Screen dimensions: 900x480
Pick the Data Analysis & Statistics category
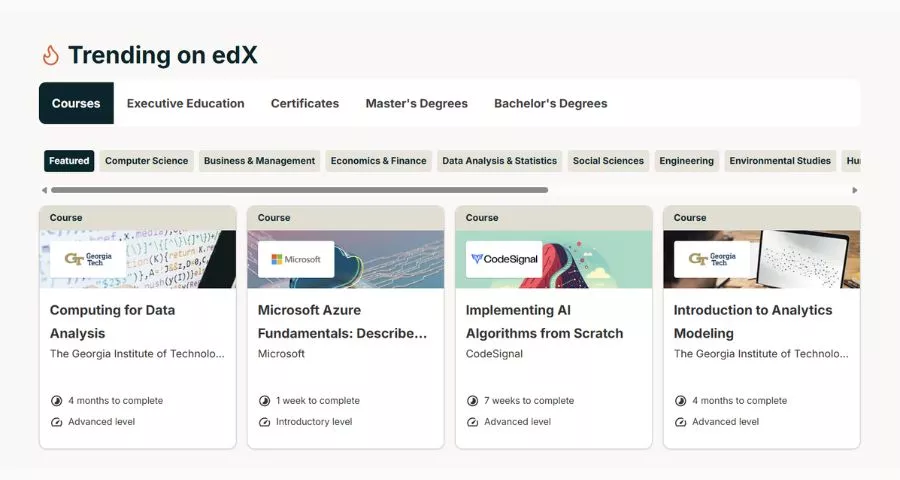[499, 161]
